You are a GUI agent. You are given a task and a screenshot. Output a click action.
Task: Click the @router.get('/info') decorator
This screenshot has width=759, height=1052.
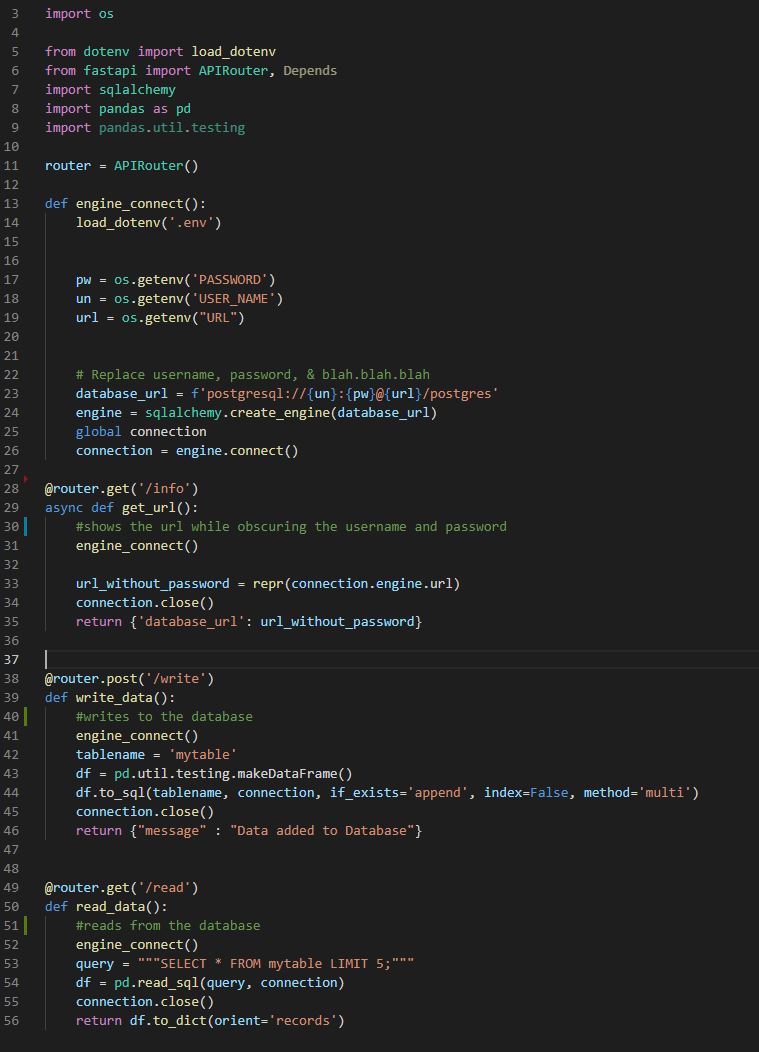[x=121, y=489]
